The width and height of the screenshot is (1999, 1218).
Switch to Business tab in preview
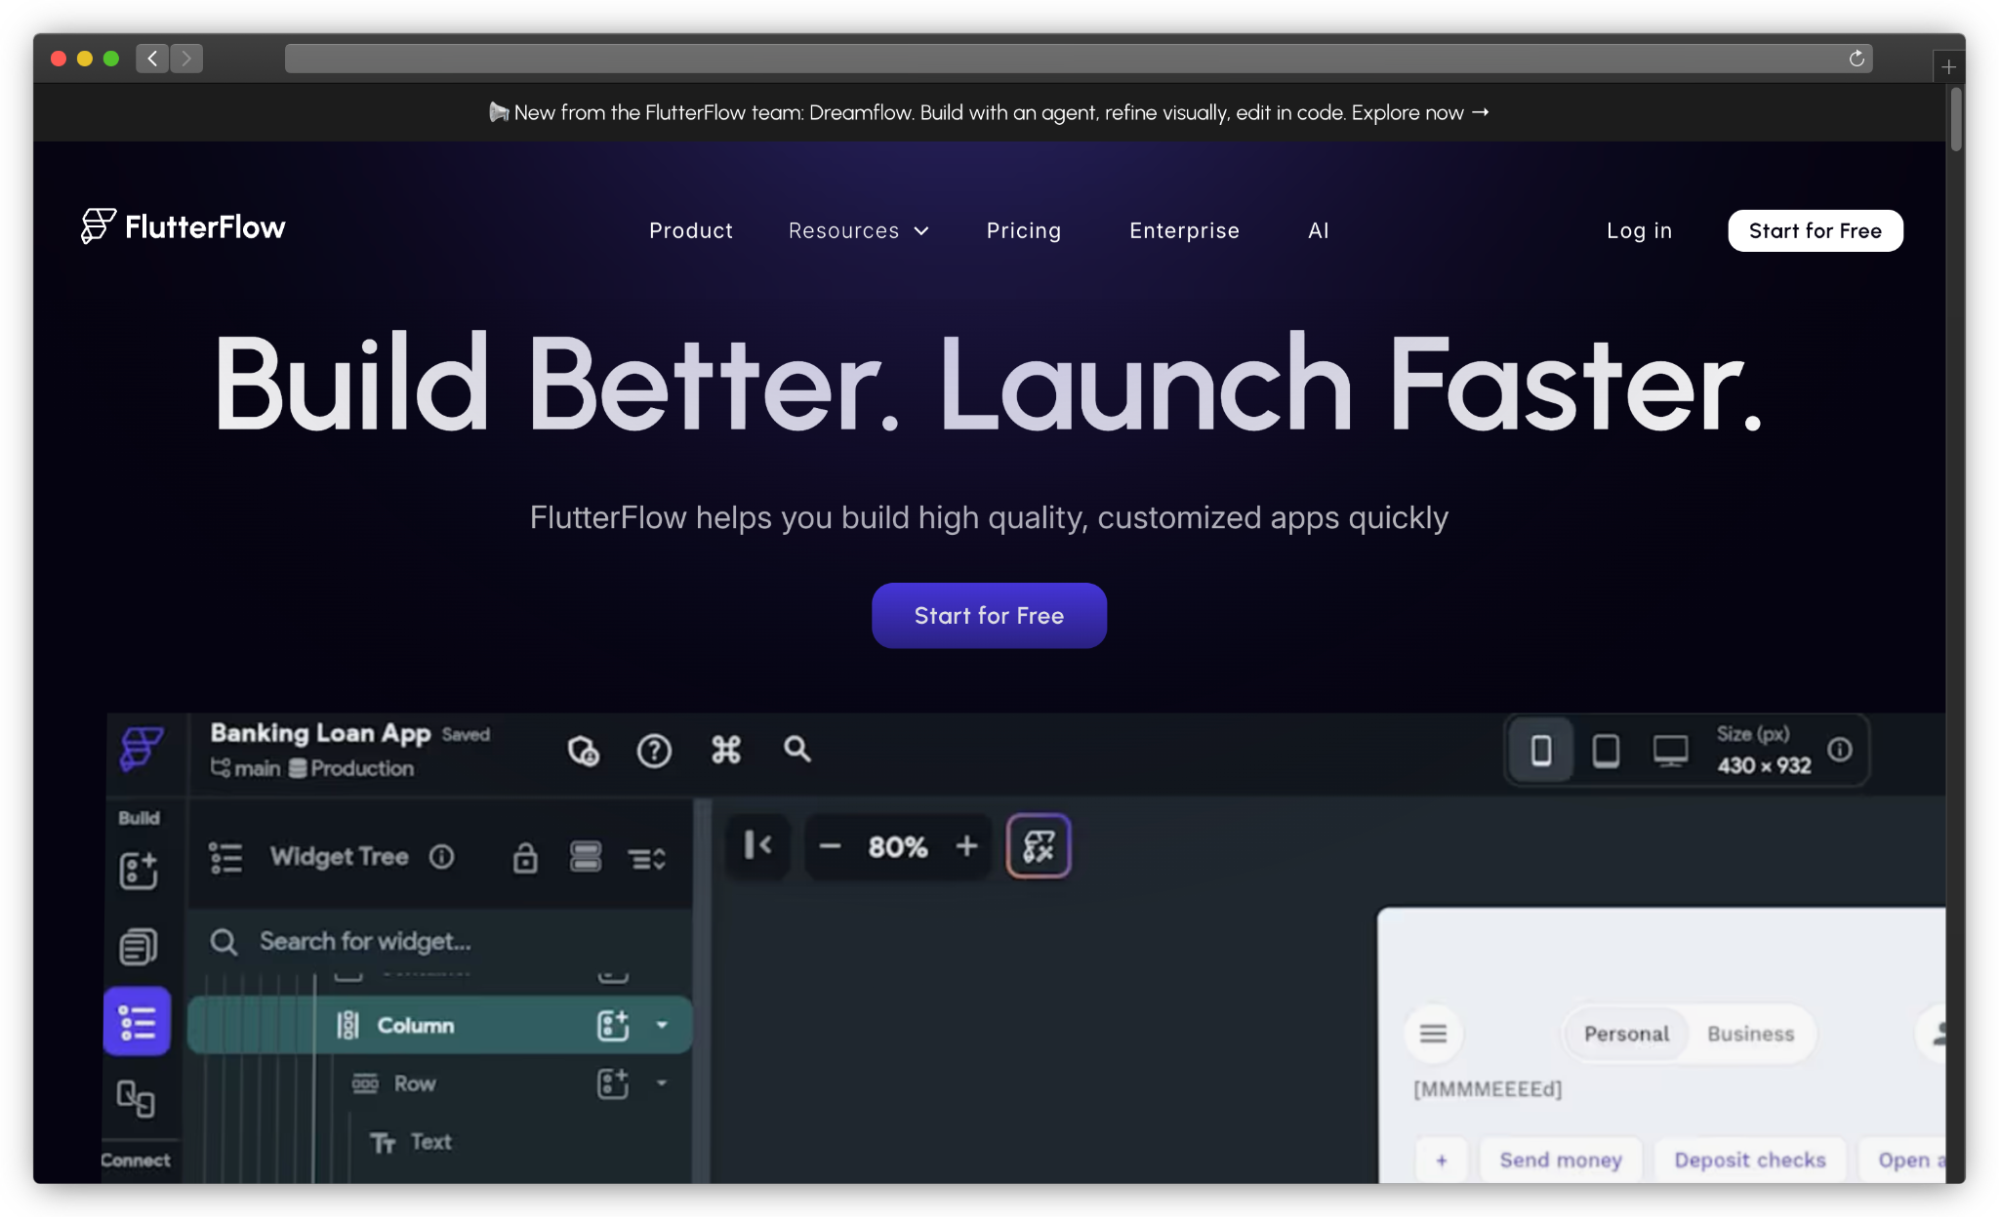point(1750,1034)
